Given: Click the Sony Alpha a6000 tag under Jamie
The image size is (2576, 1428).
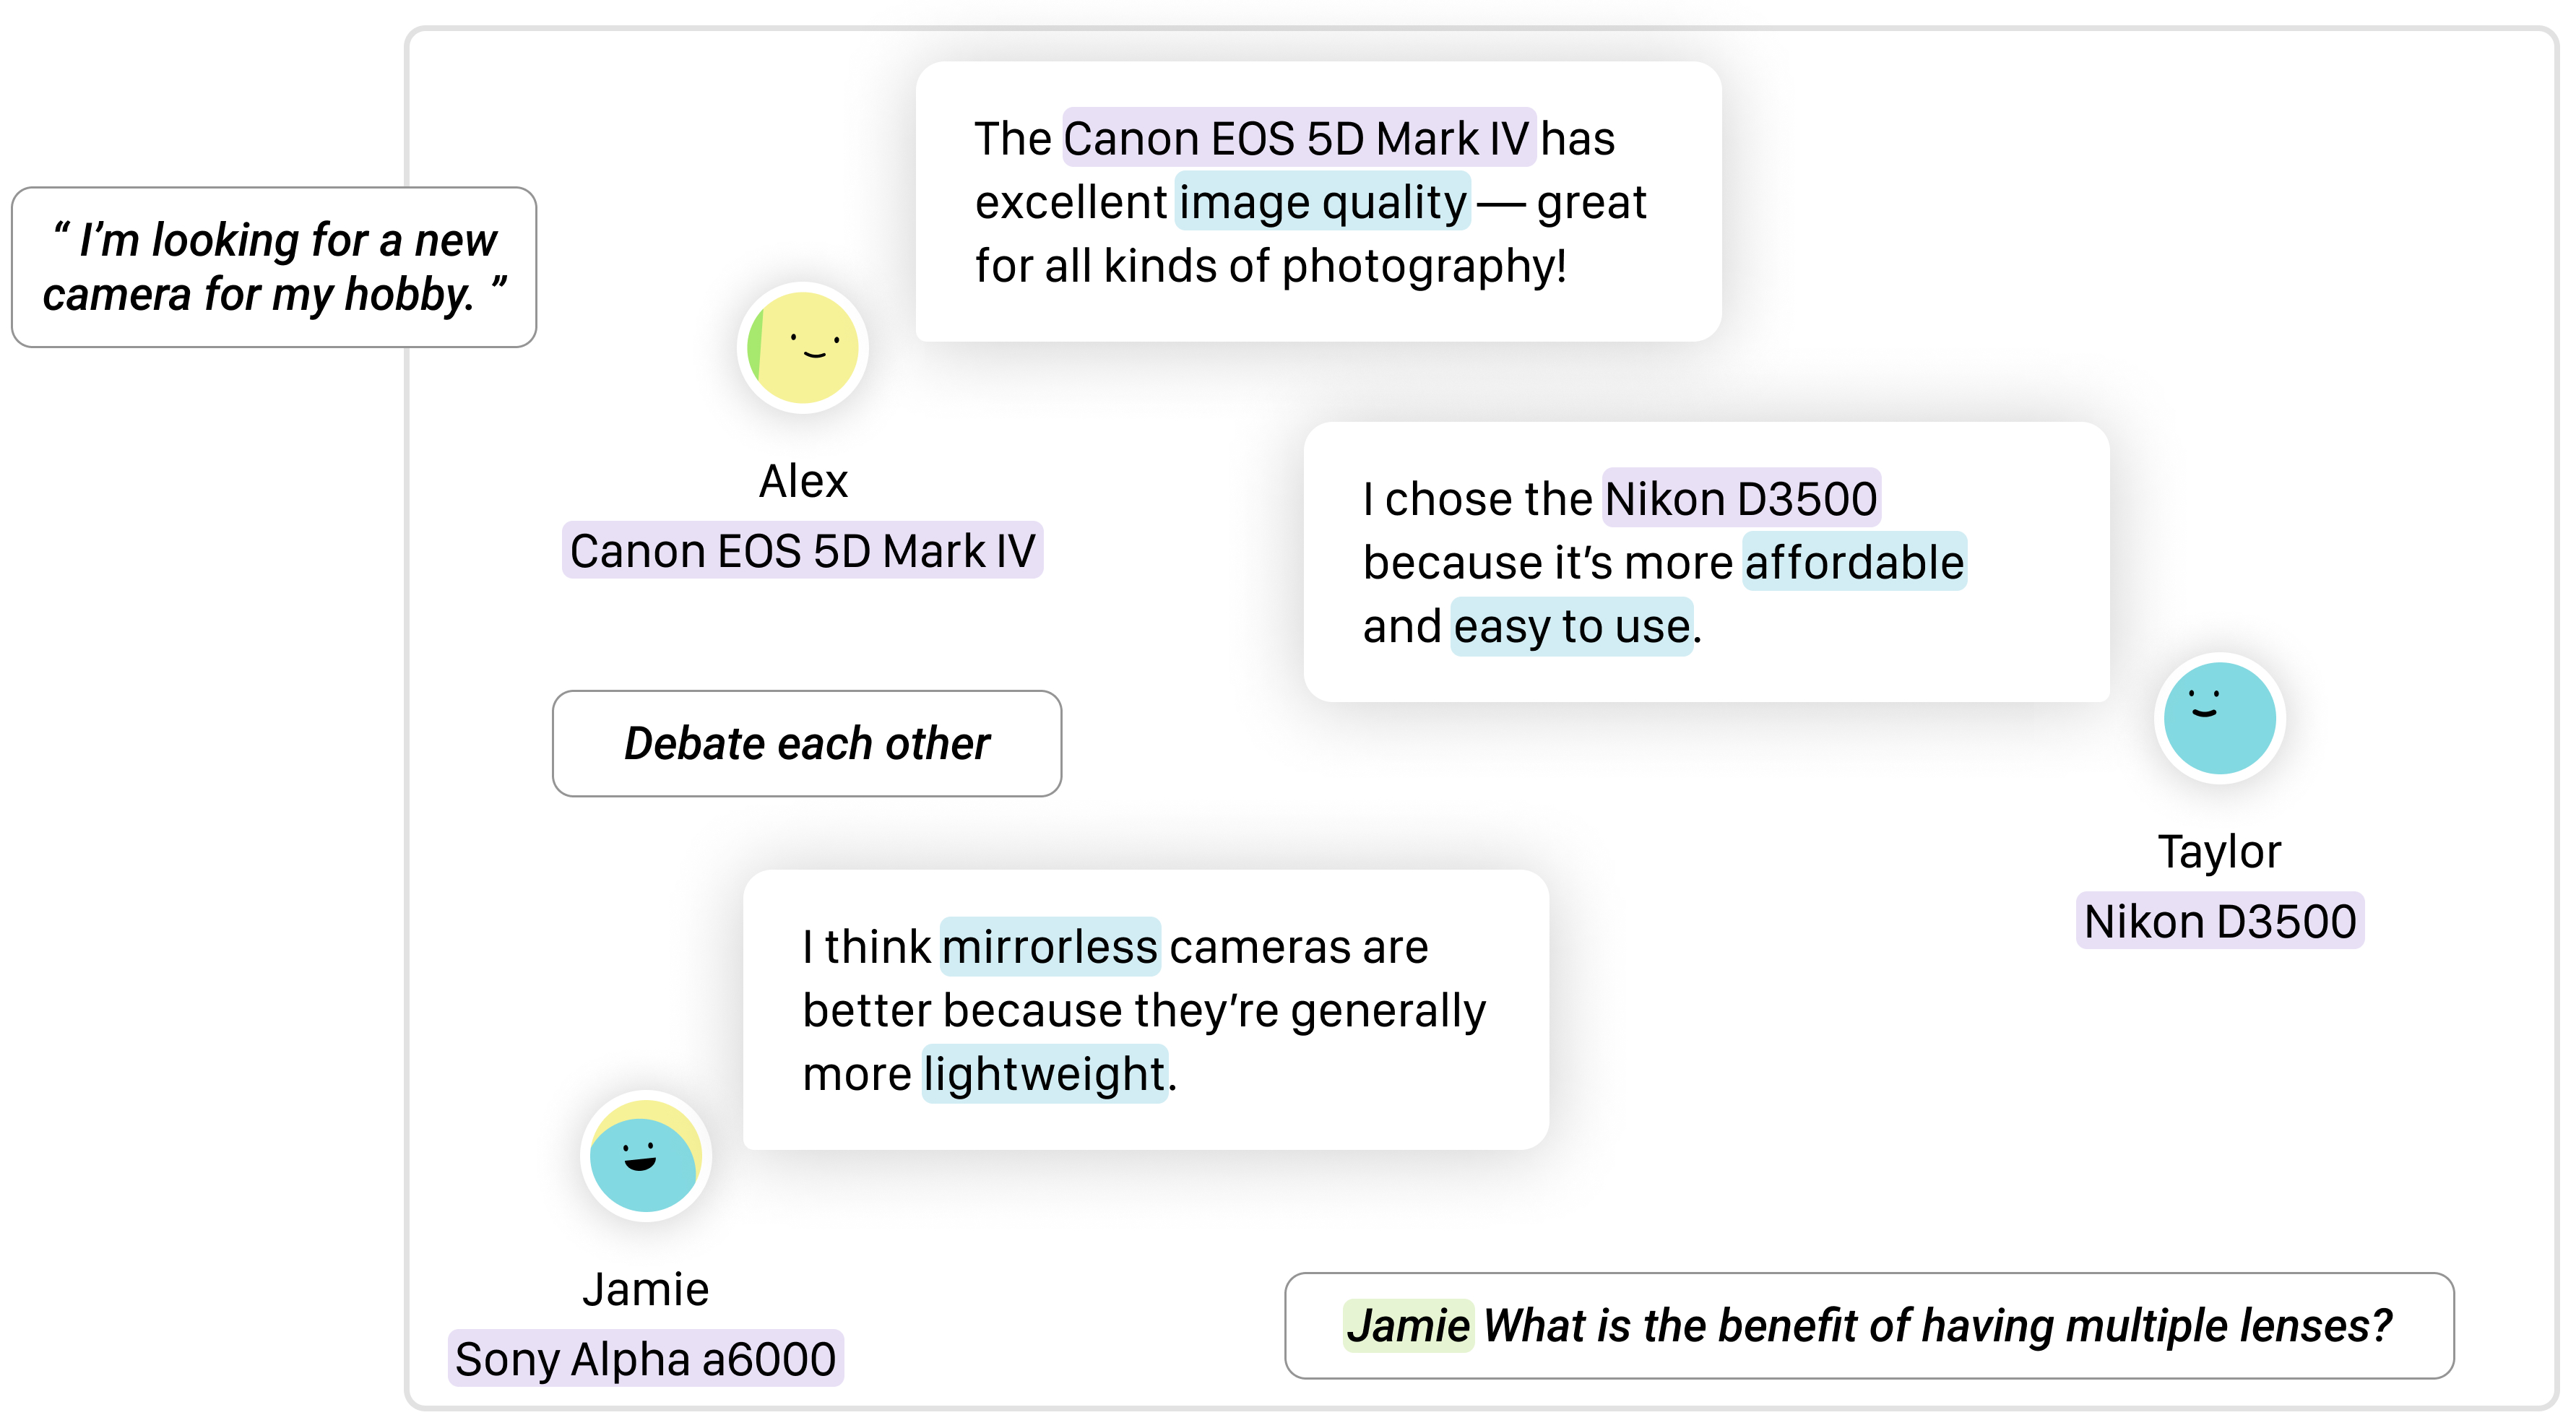Looking at the screenshot, I should pyautogui.click(x=645, y=1358).
